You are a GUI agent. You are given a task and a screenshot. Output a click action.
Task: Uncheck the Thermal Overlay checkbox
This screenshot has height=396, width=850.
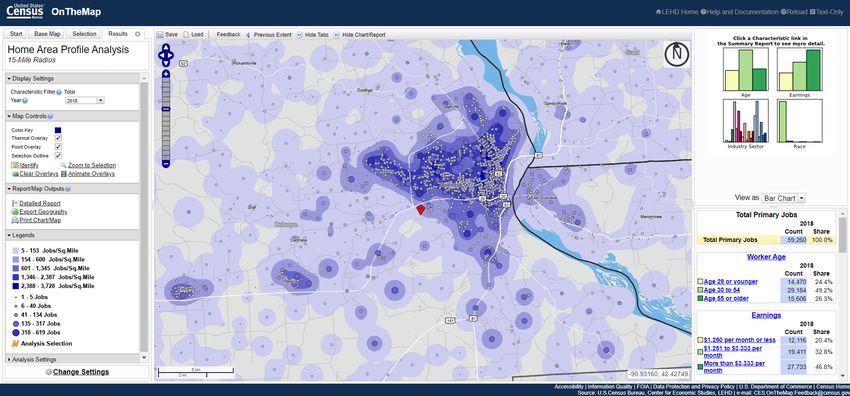point(59,138)
